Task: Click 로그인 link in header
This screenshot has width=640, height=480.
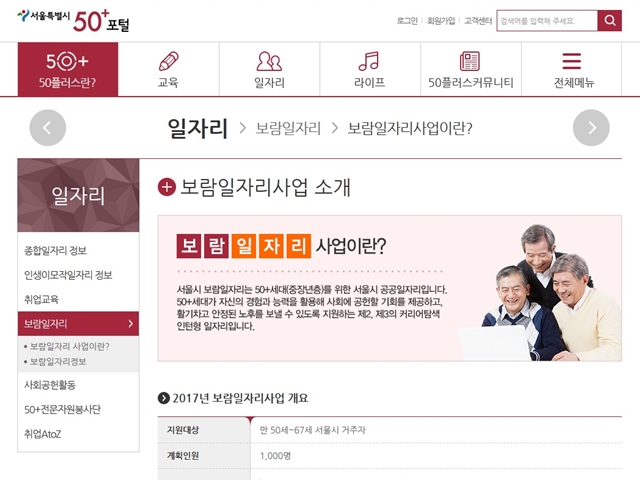Action: [x=407, y=21]
